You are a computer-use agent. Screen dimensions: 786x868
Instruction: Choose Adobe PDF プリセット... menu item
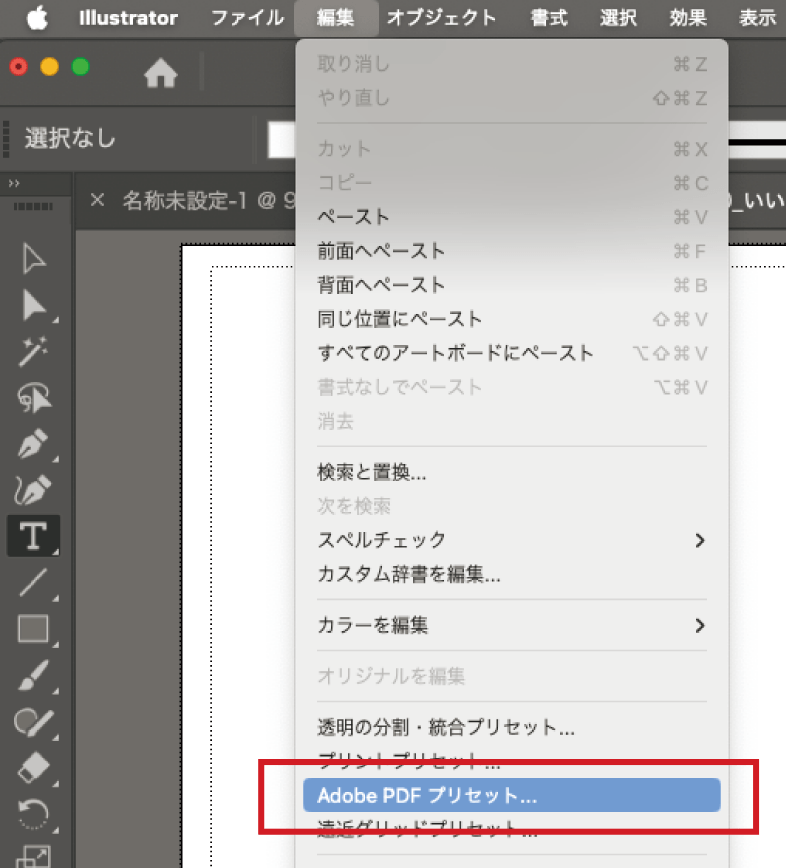point(512,795)
